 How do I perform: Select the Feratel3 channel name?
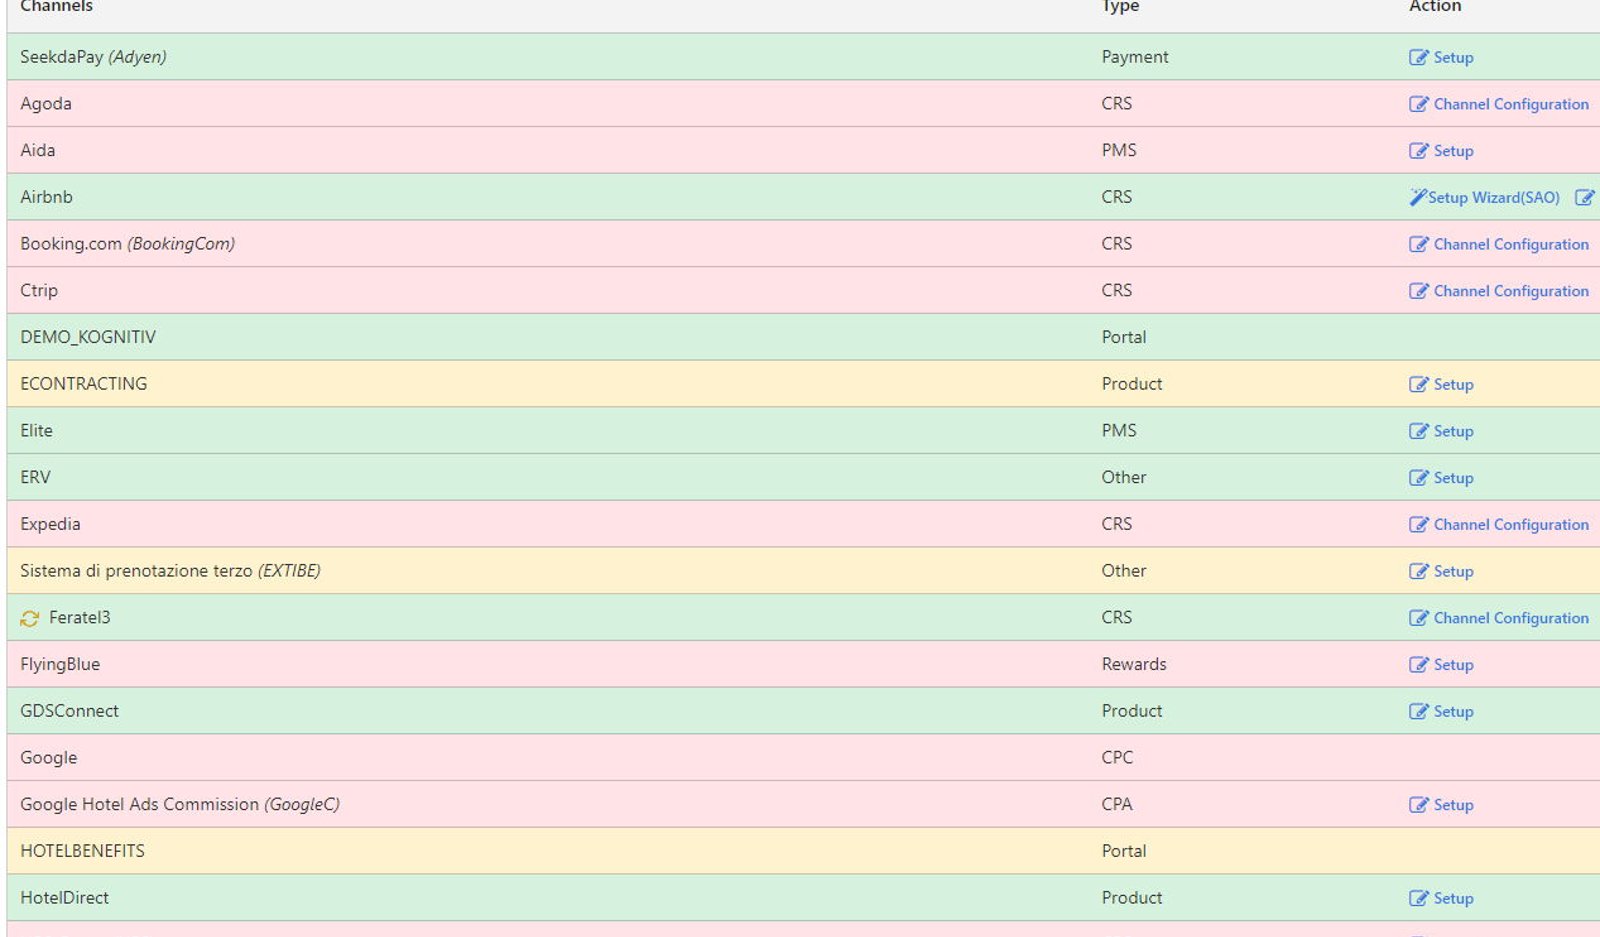pos(80,618)
